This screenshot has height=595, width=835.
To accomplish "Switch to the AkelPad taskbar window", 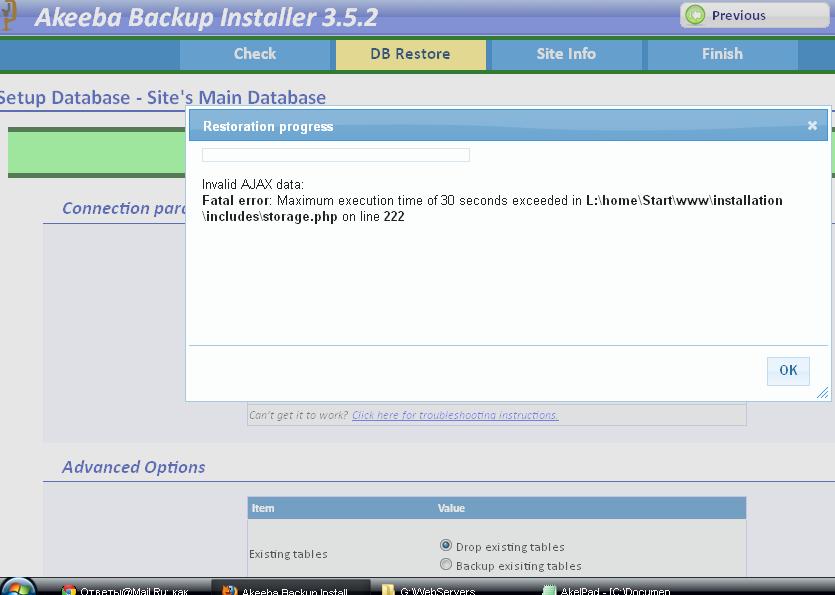I will coord(607,590).
